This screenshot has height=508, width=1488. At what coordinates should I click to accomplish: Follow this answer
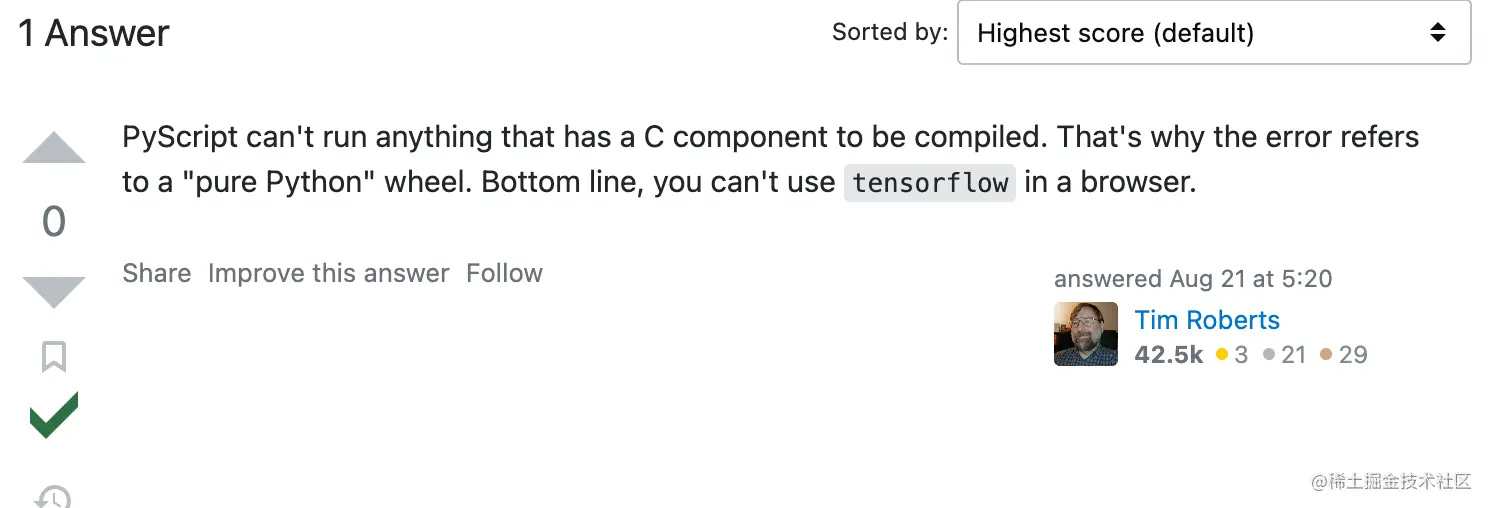[x=504, y=273]
